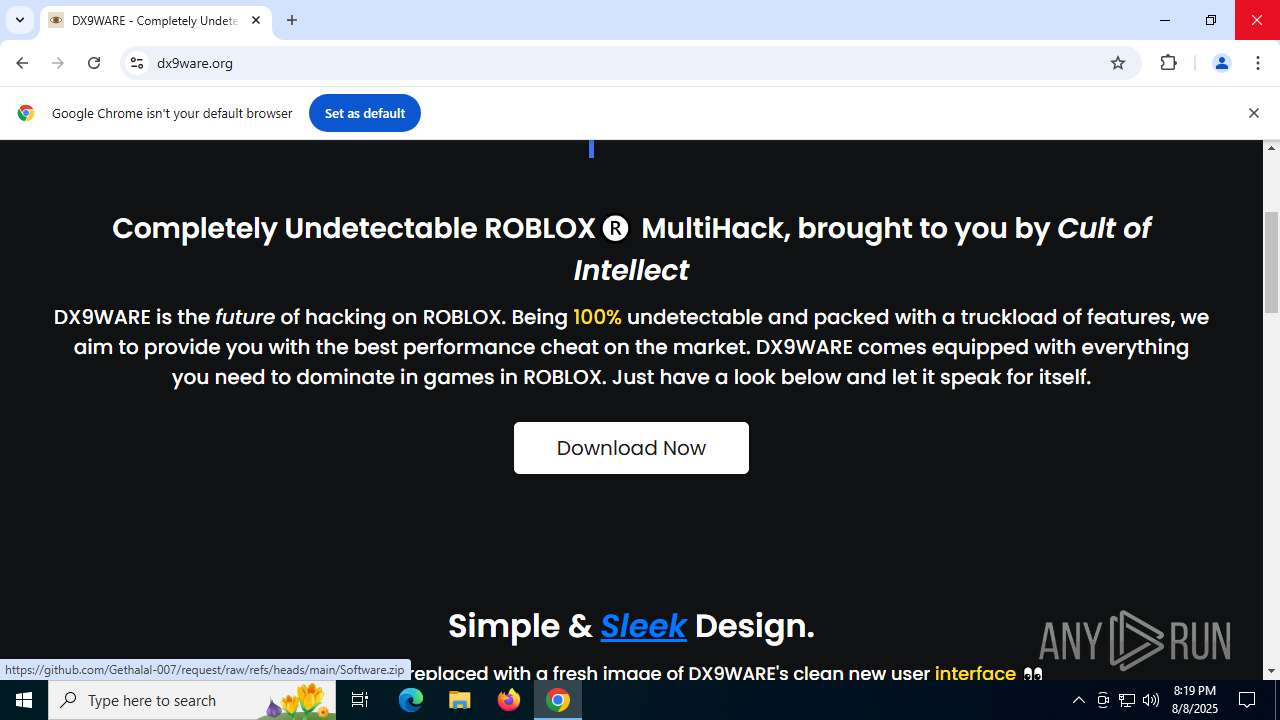This screenshot has height=720, width=1280.
Task: Launch Microsoft Edge from taskbar
Action: point(411,700)
